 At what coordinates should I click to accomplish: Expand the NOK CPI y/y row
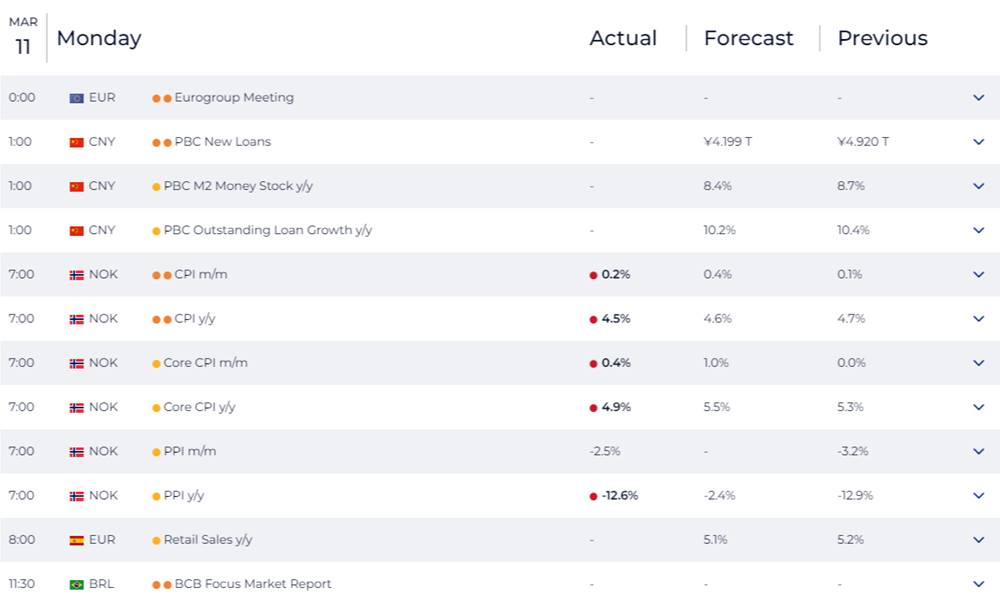coord(978,319)
